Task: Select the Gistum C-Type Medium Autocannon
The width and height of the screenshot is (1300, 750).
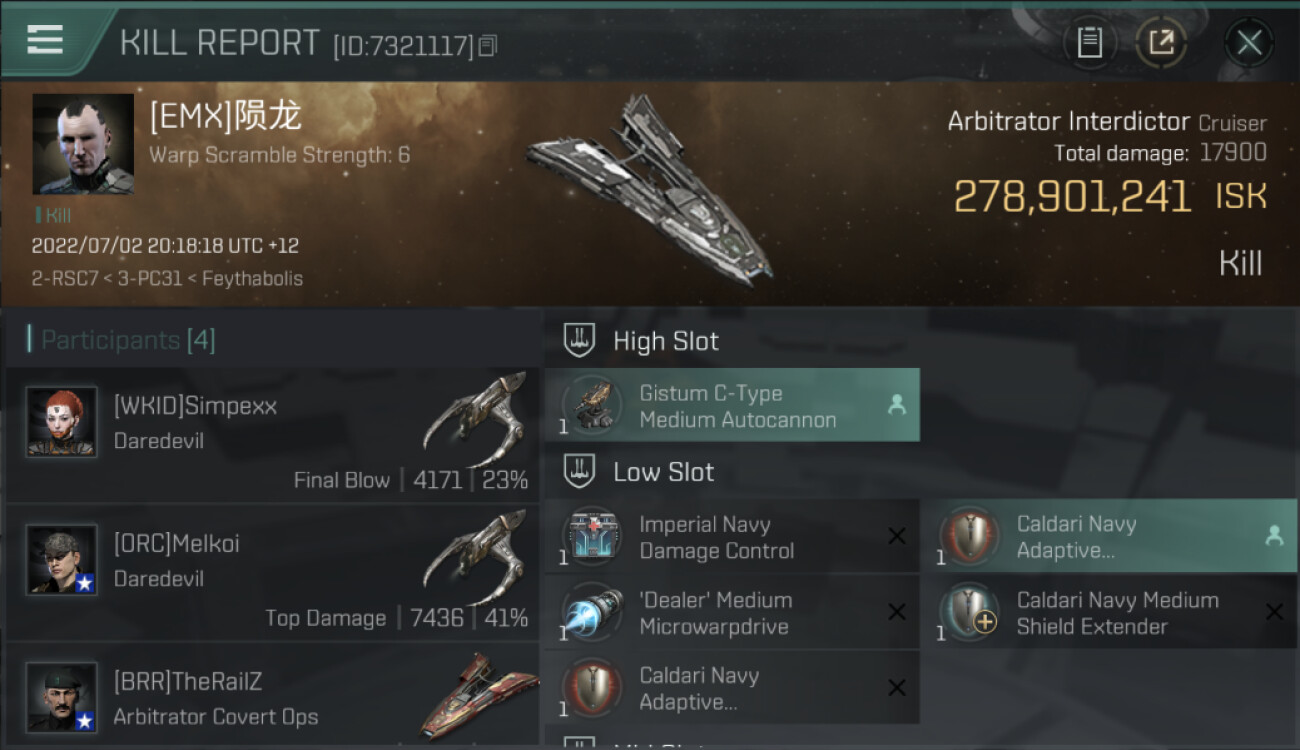Action: [732, 406]
